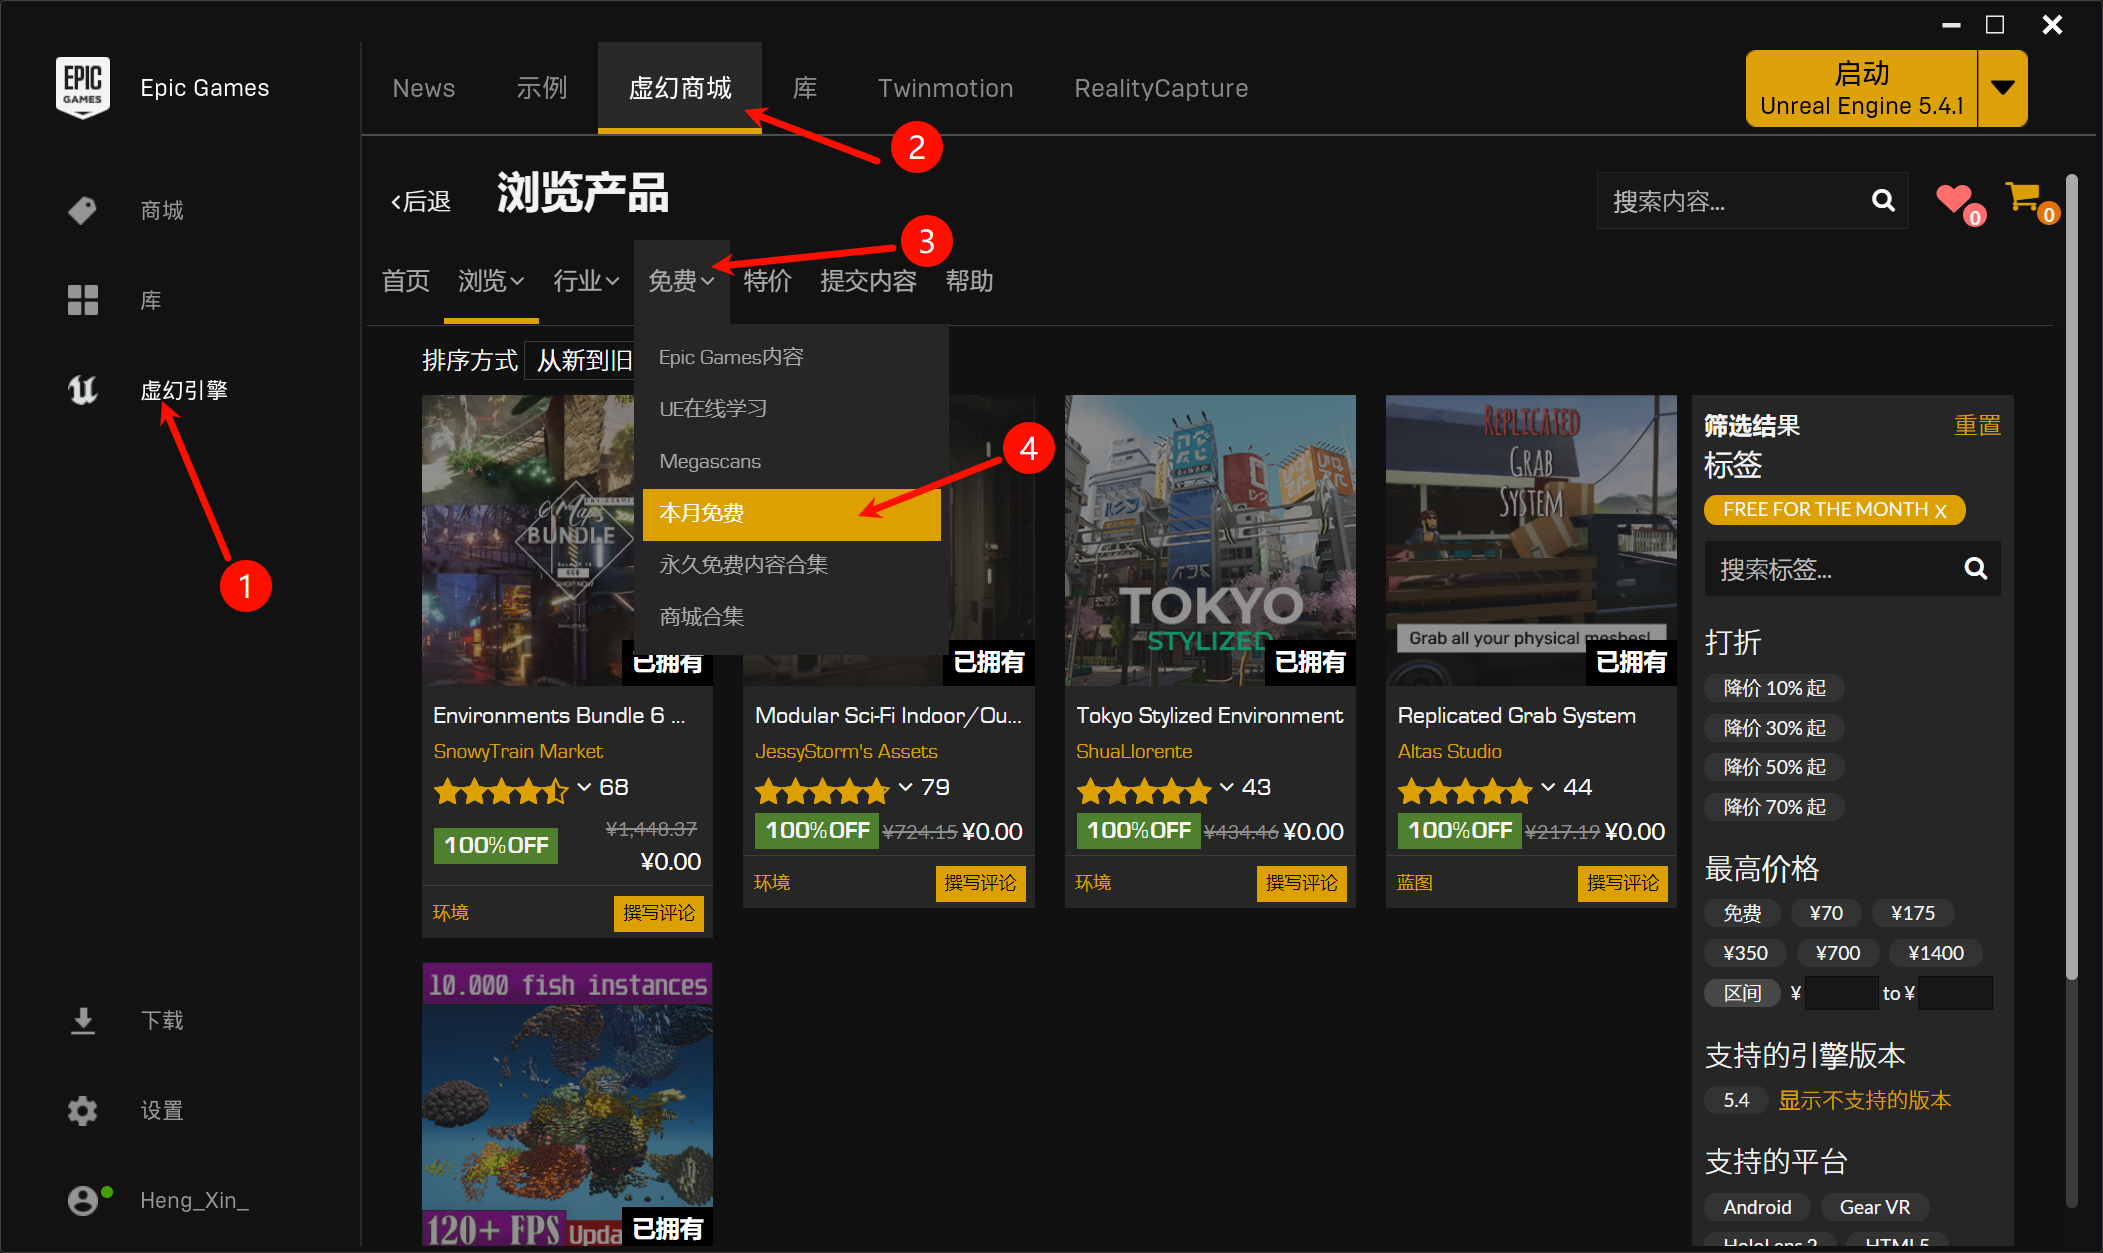Click the Unreal Engine sidebar icon
2103x1253 pixels.
83,390
